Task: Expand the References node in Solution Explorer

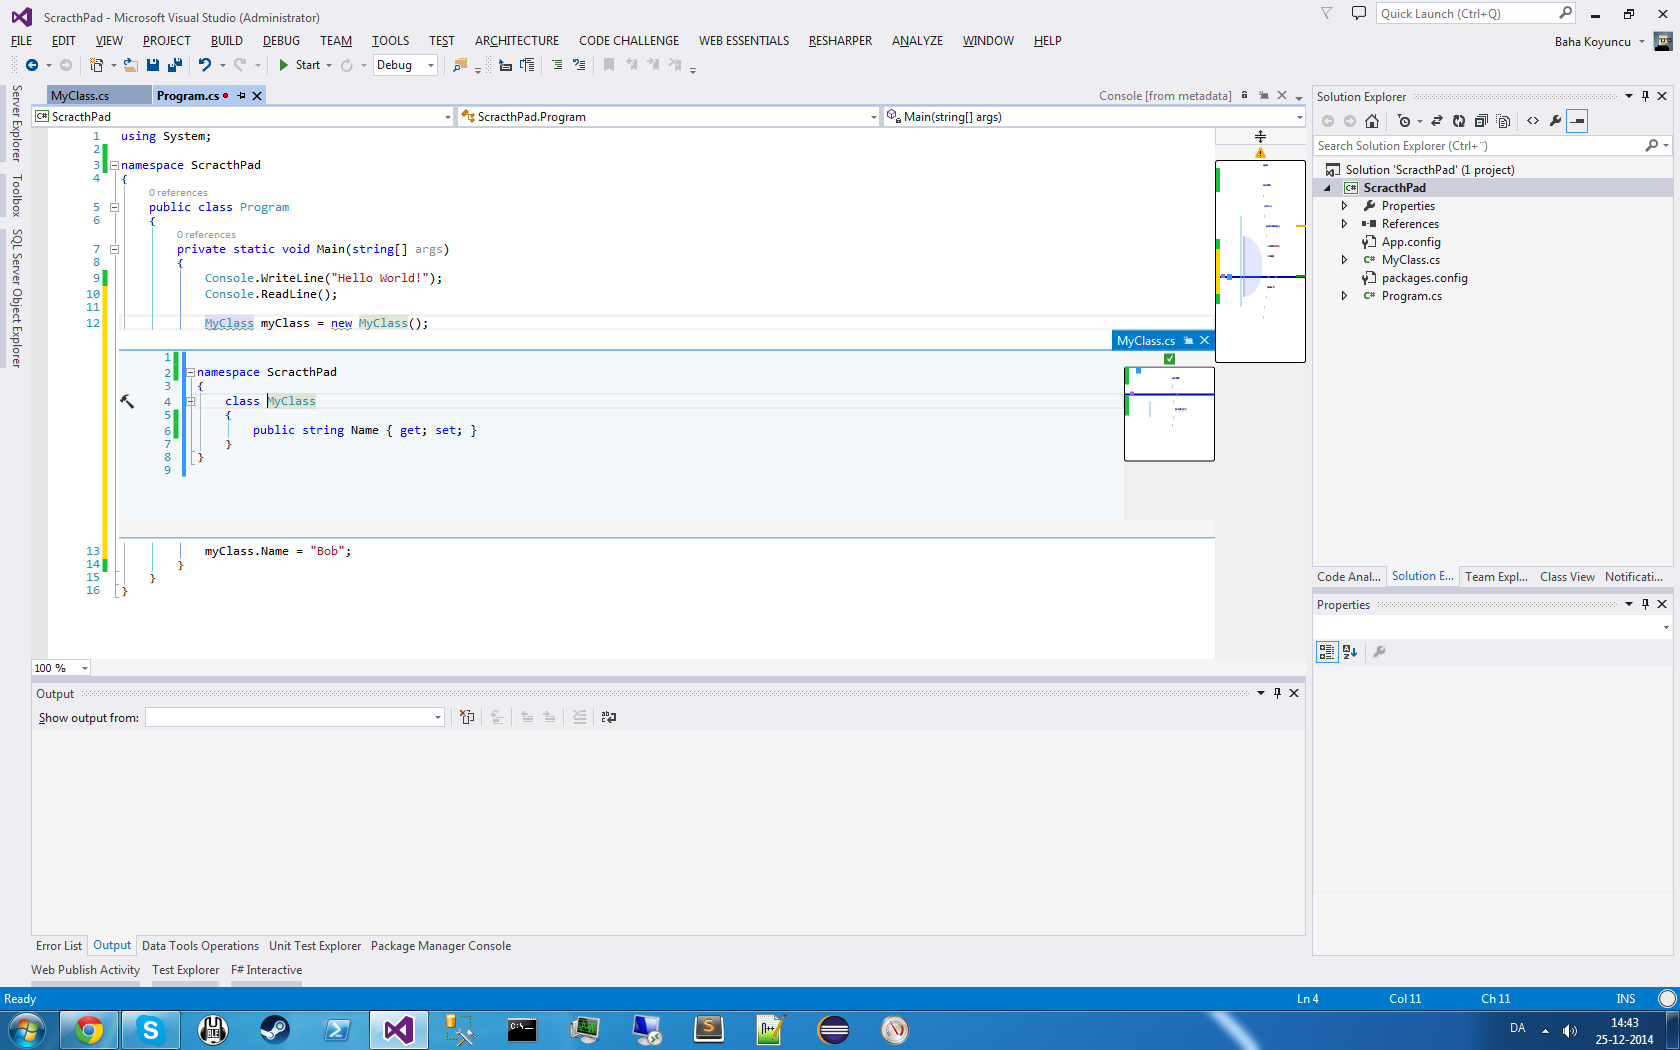Action: [x=1345, y=223]
